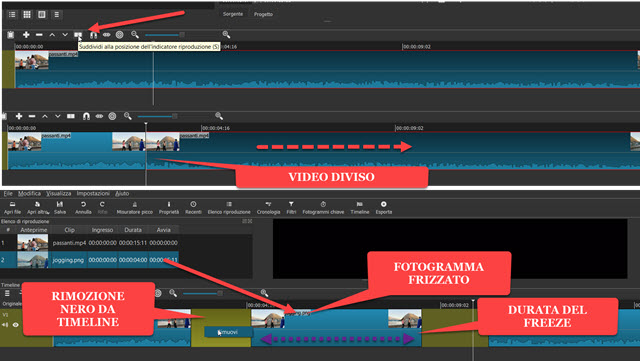640x361 pixels.
Task: Open the Misuratore picco panel
Action: click(135, 207)
